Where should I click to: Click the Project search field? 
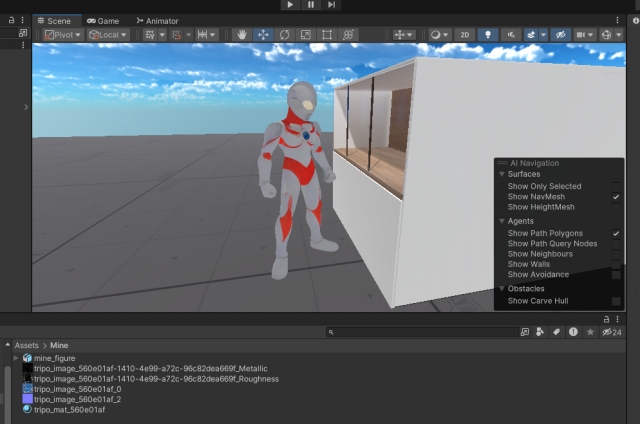click(422, 332)
